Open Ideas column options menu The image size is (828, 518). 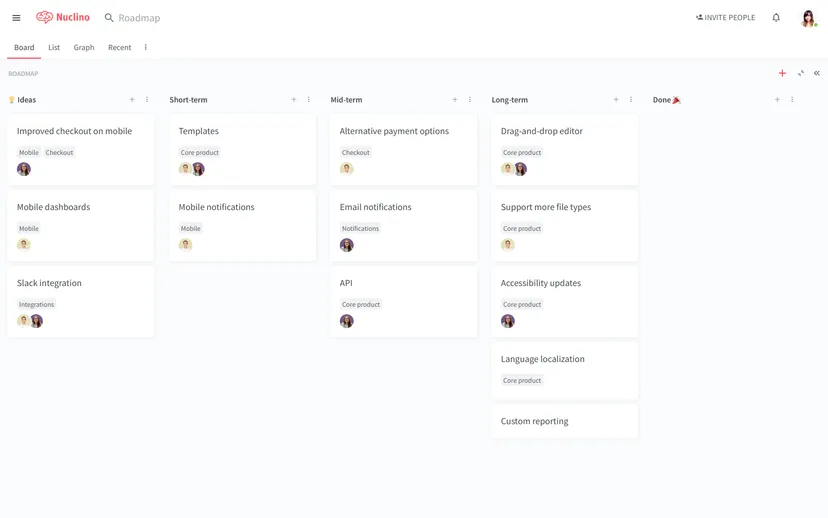[147, 99]
